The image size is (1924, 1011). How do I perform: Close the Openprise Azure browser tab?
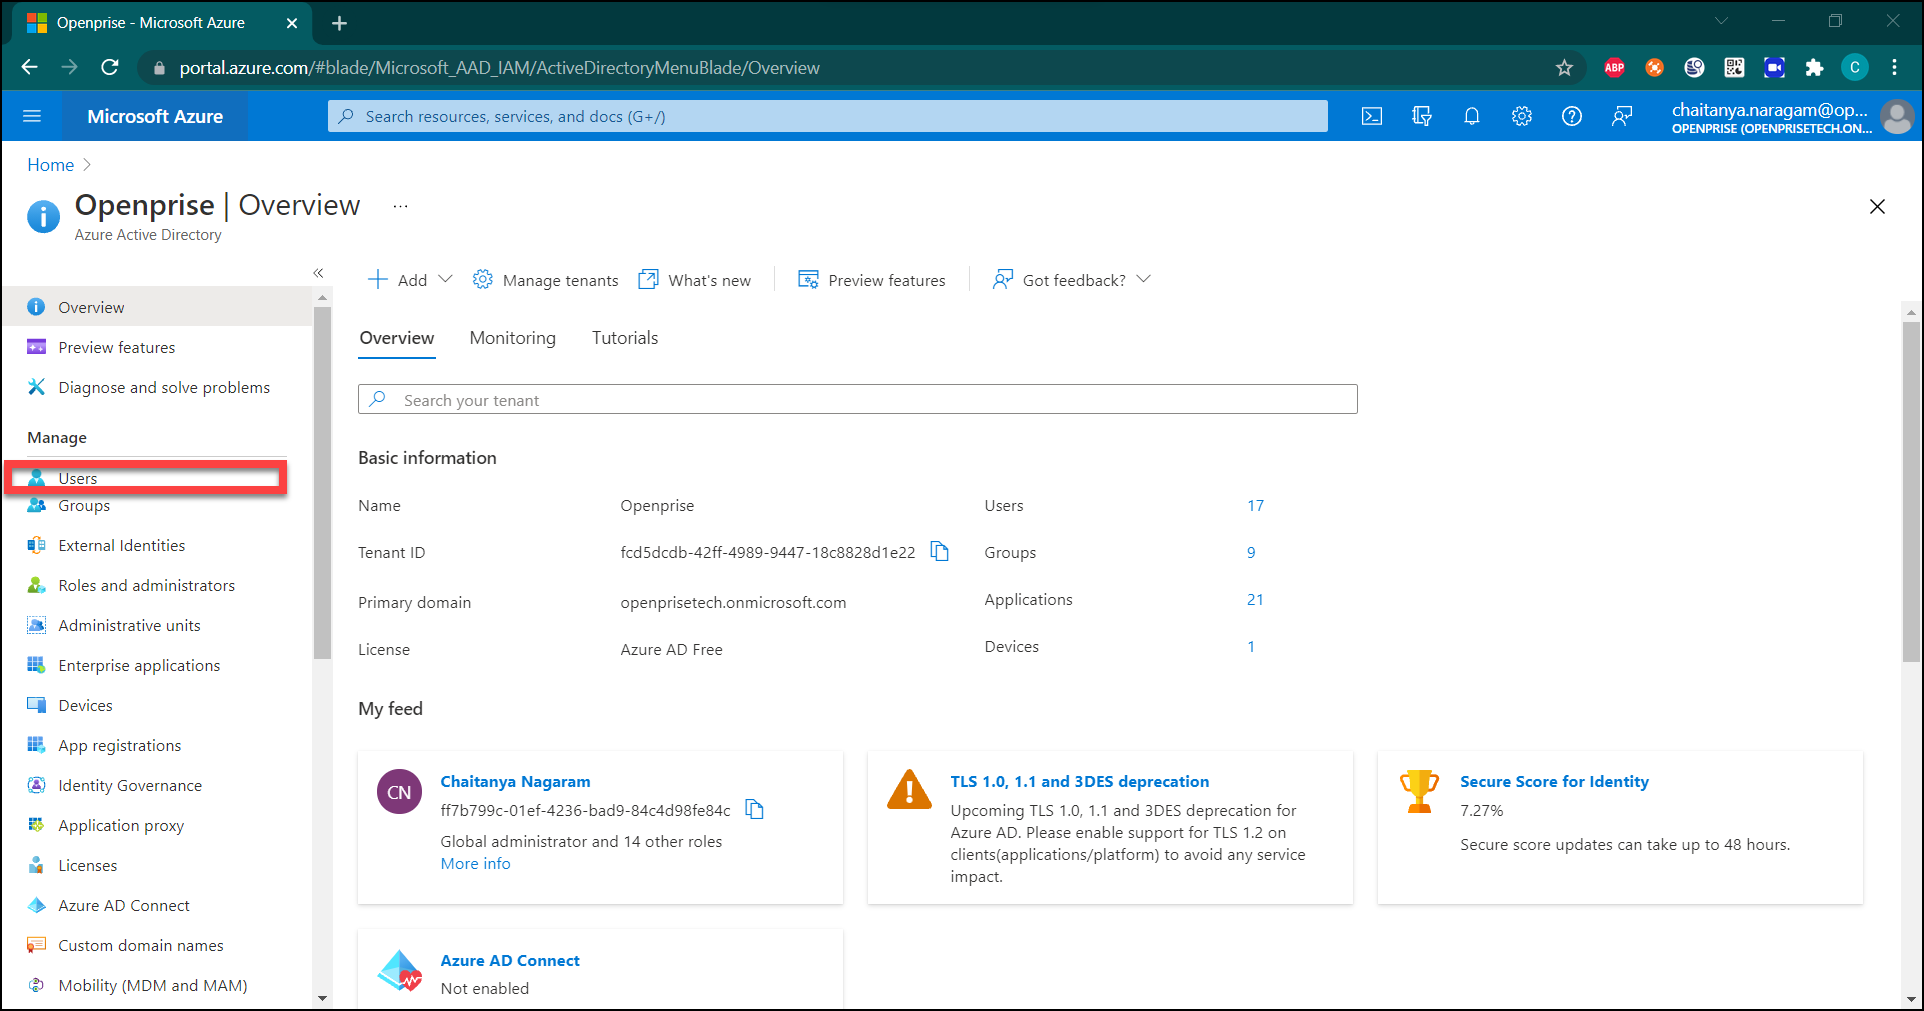click(292, 23)
